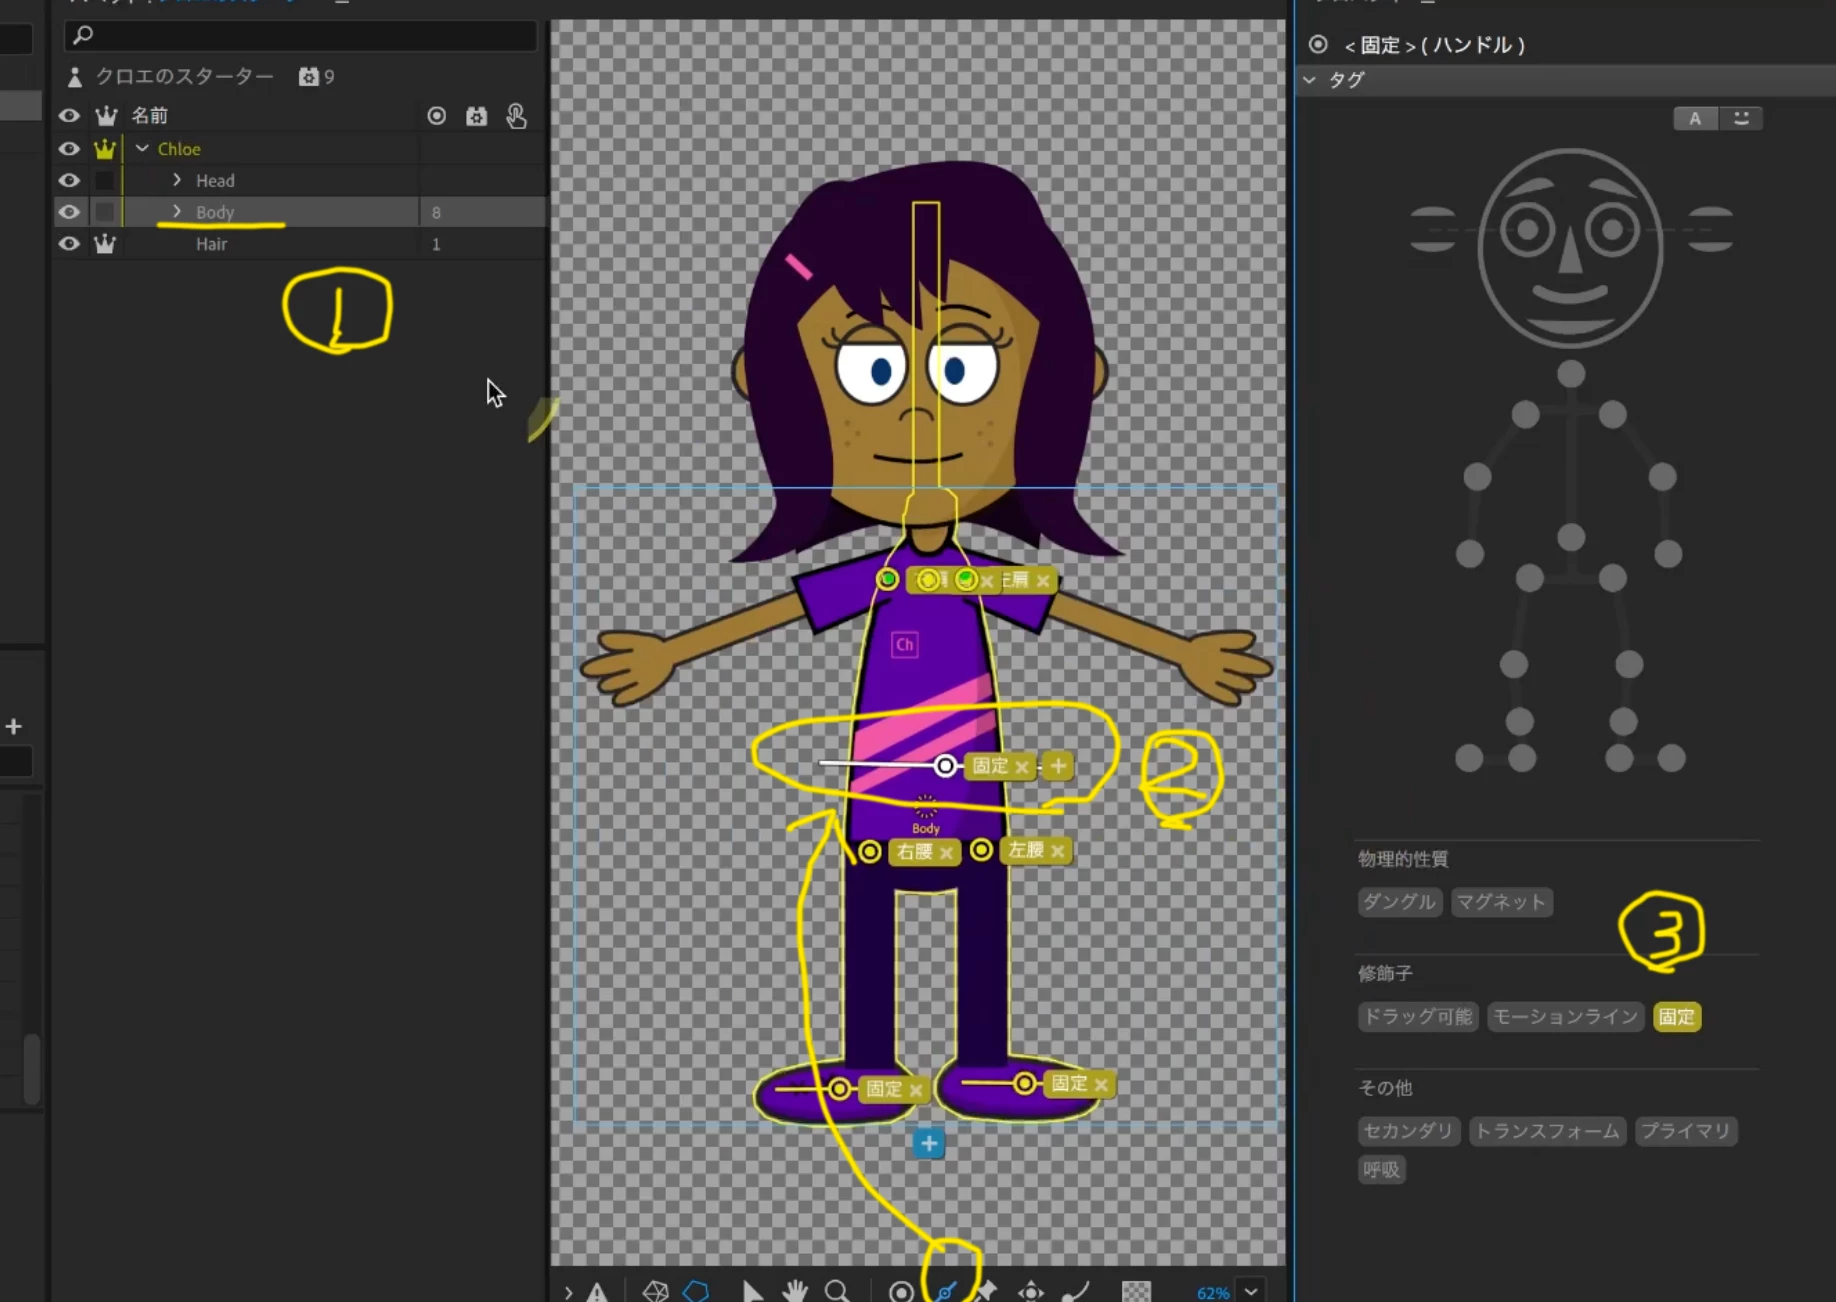Toggle independence box for Head layer
The image size is (1836, 1302).
[x=105, y=181]
